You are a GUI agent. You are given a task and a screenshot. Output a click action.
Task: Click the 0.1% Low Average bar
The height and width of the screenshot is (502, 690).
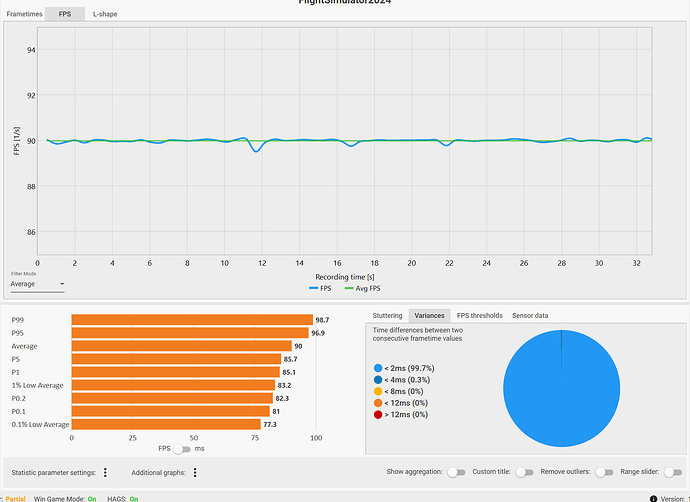(x=166, y=424)
